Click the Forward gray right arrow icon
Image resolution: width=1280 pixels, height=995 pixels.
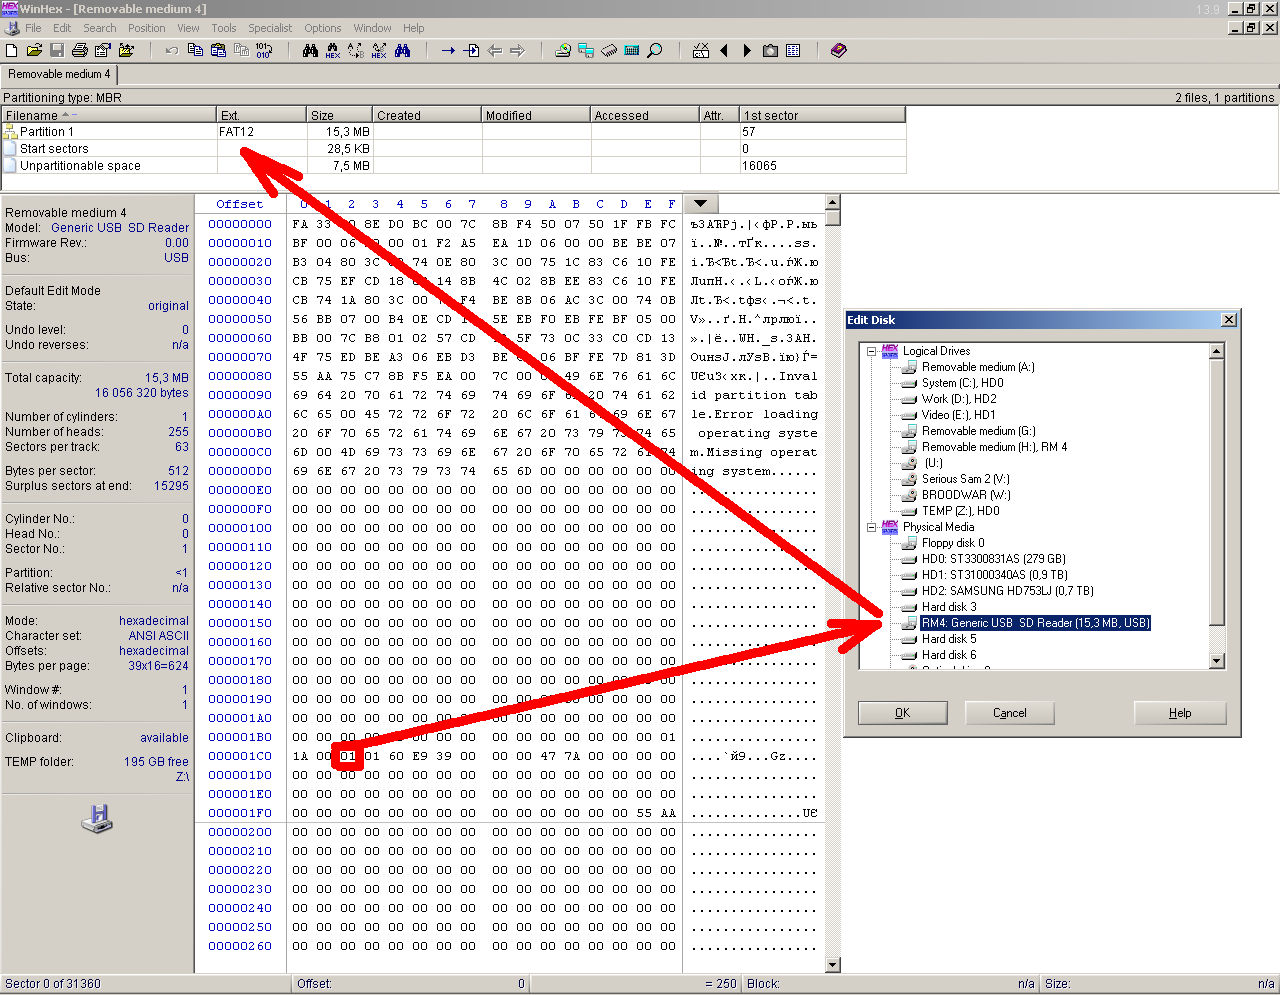pyautogui.click(x=517, y=50)
